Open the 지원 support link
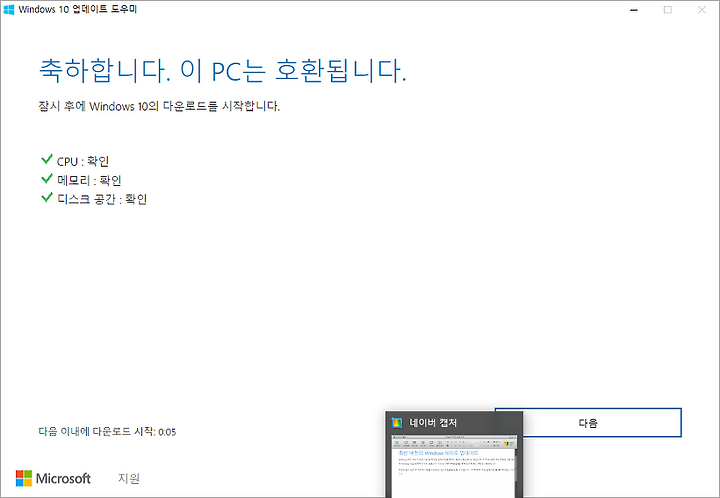This screenshot has height=498, width=720. tap(129, 478)
